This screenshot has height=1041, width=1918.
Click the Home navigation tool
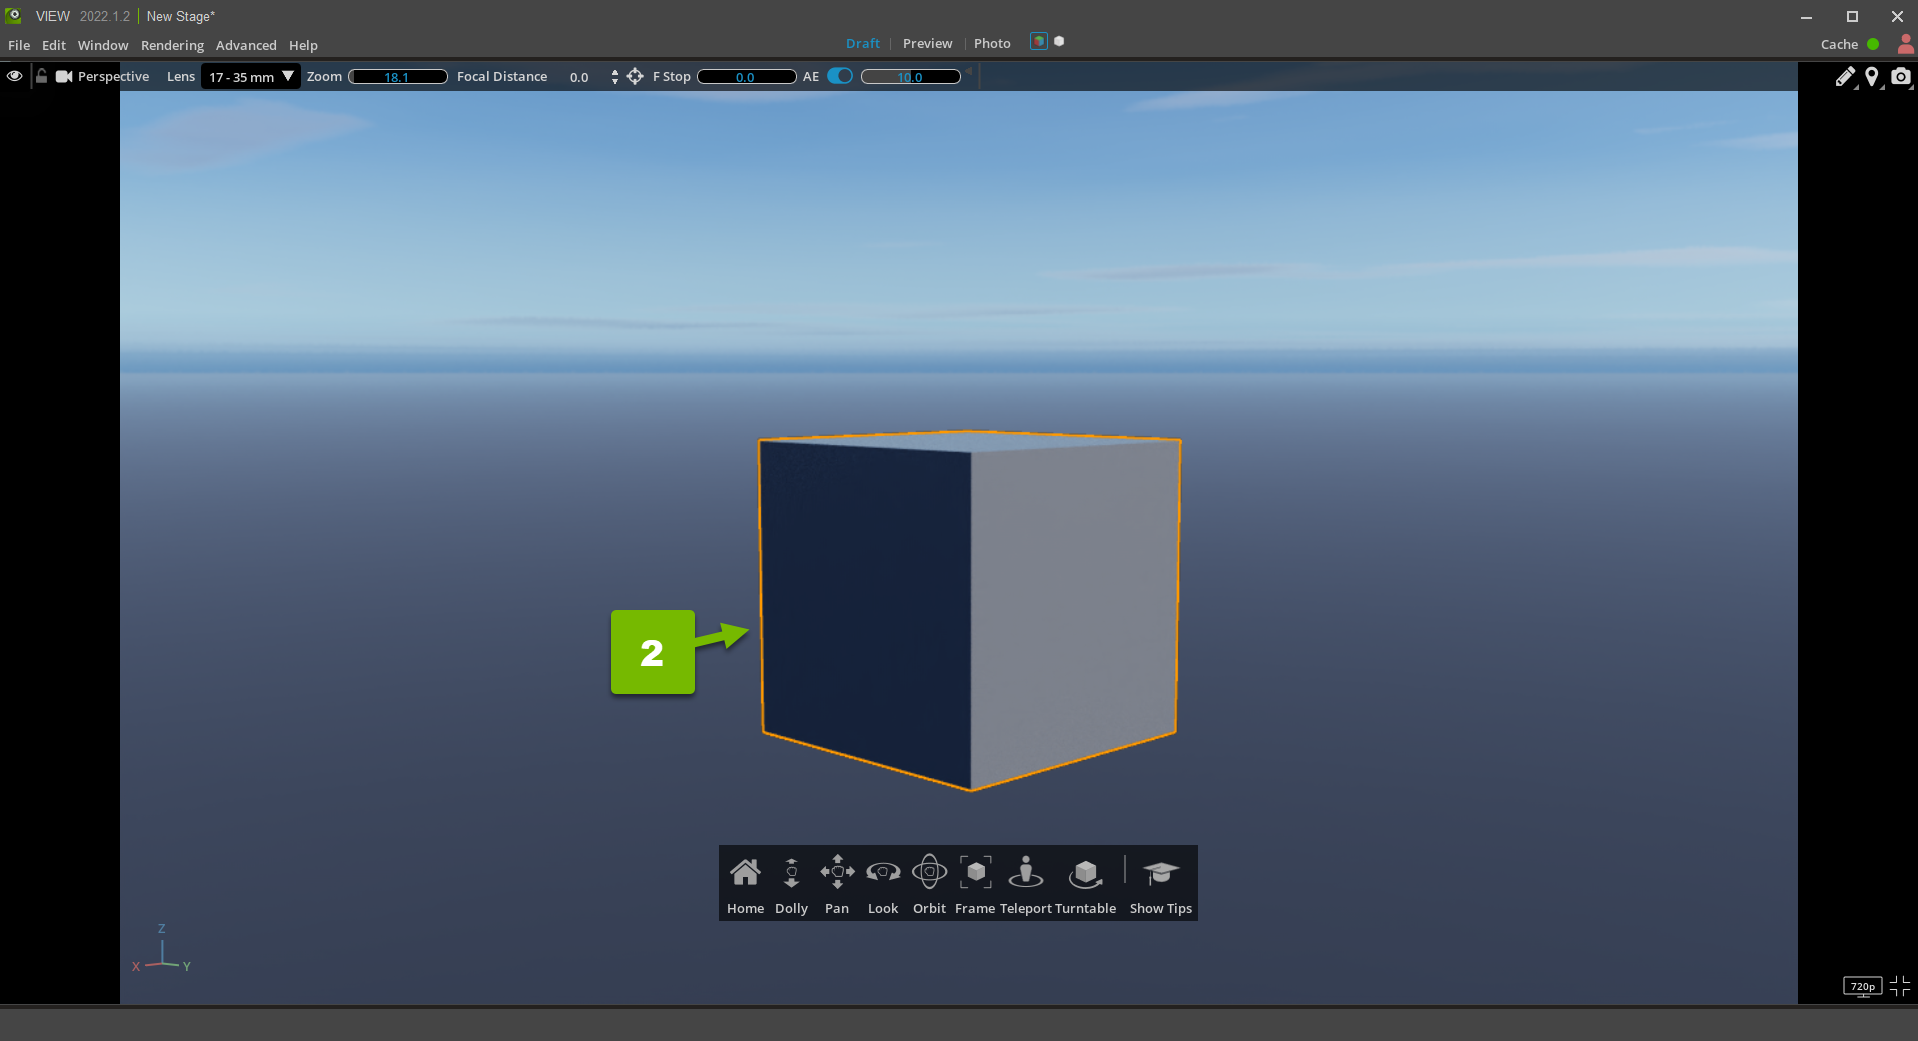[745, 884]
